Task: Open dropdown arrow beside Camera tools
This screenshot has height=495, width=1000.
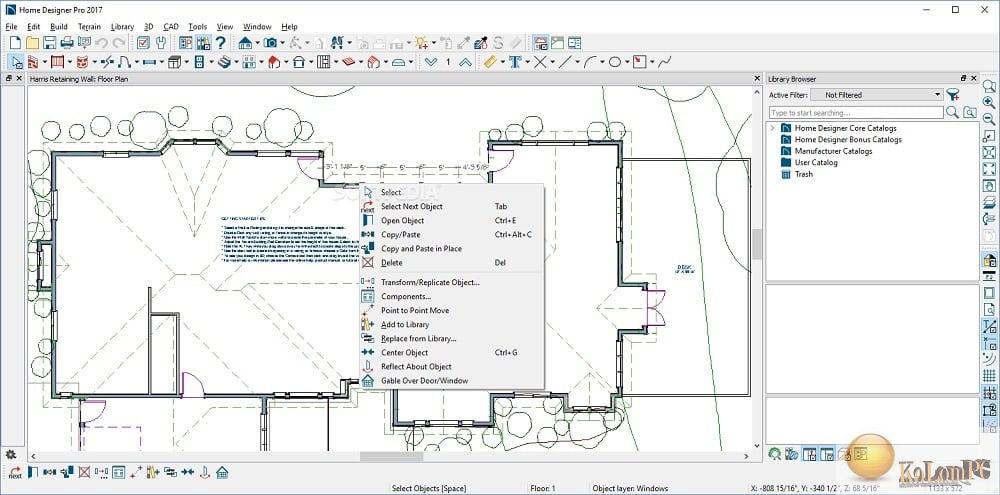Action: coord(283,43)
